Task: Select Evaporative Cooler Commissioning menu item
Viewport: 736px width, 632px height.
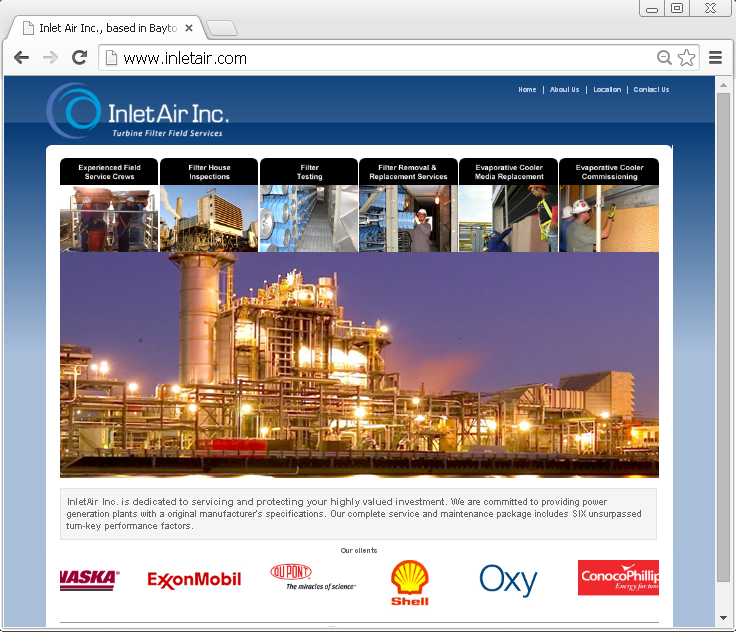Action: click(x=609, y=172)
